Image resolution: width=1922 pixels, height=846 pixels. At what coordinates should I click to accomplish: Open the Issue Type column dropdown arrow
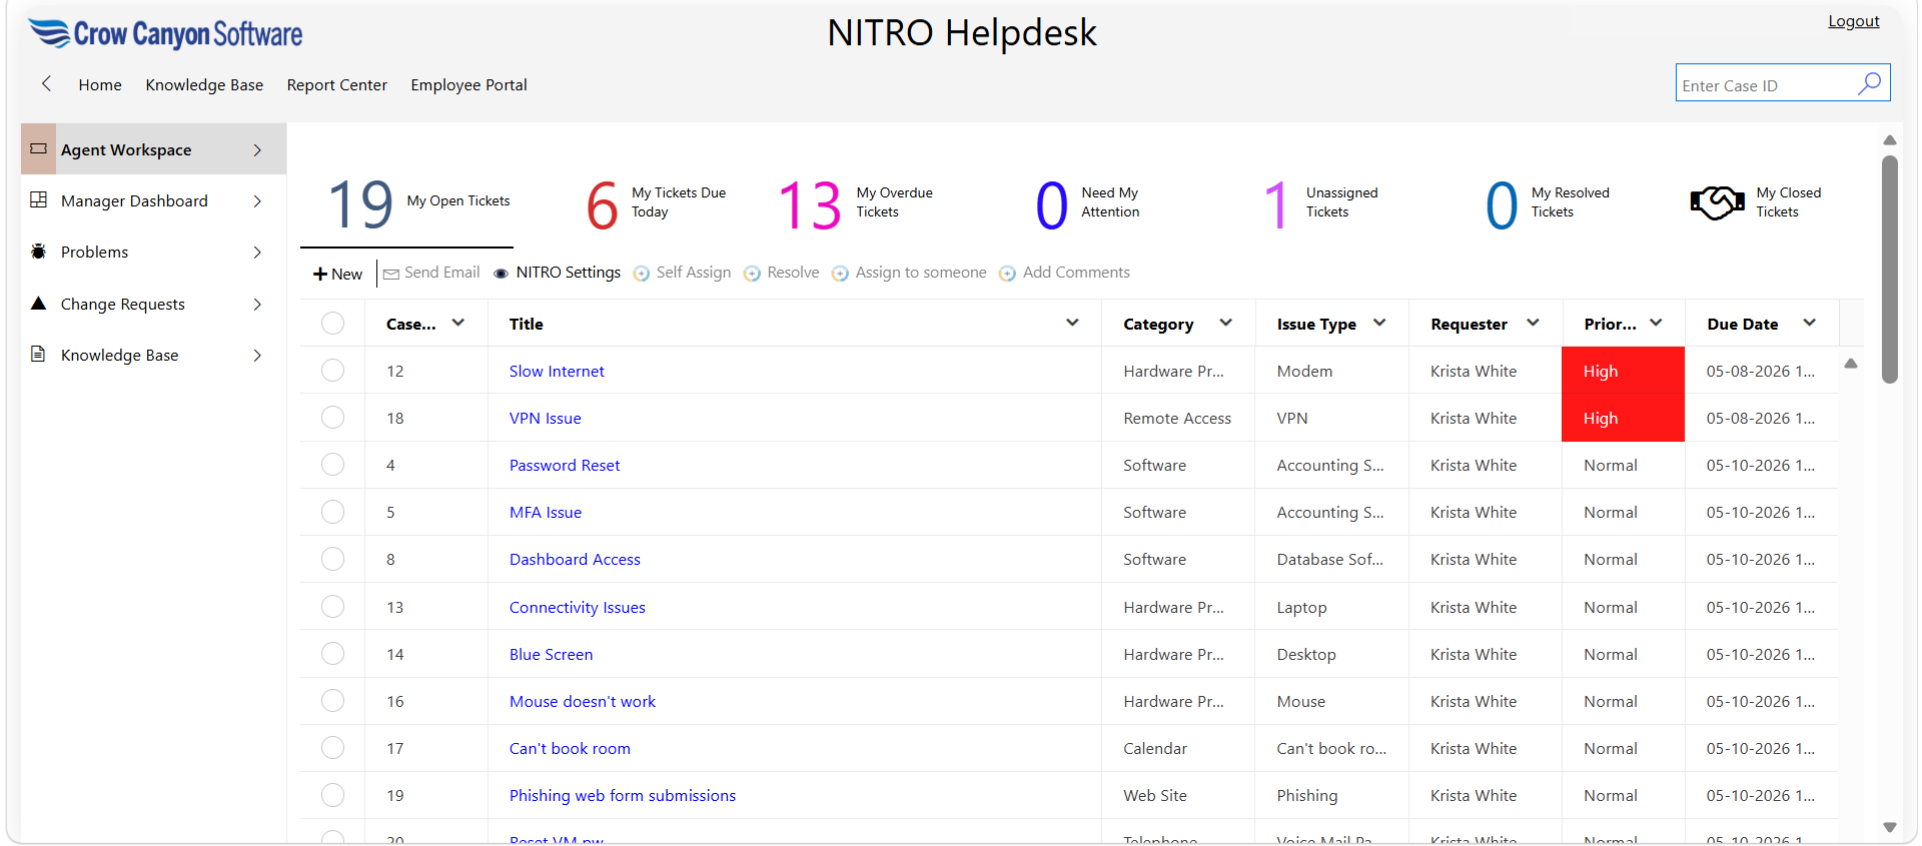(x=1380, y=323)
